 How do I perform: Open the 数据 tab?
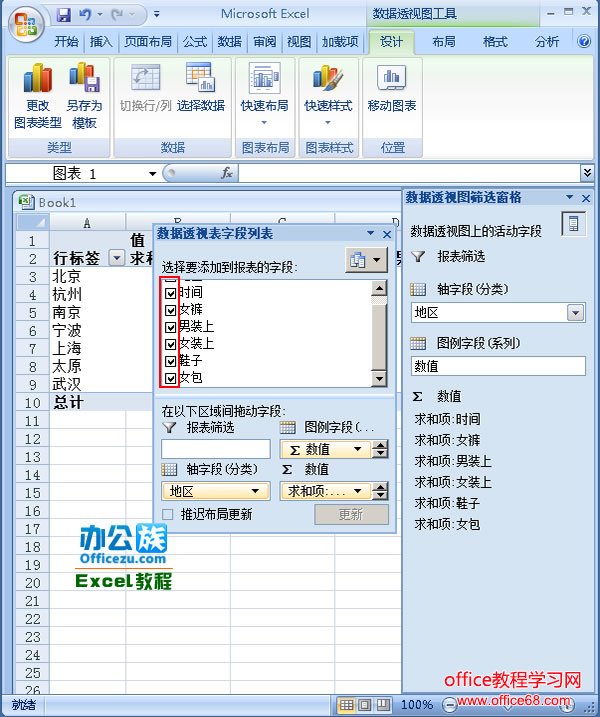pyautogui.click(x=229, y=42)
